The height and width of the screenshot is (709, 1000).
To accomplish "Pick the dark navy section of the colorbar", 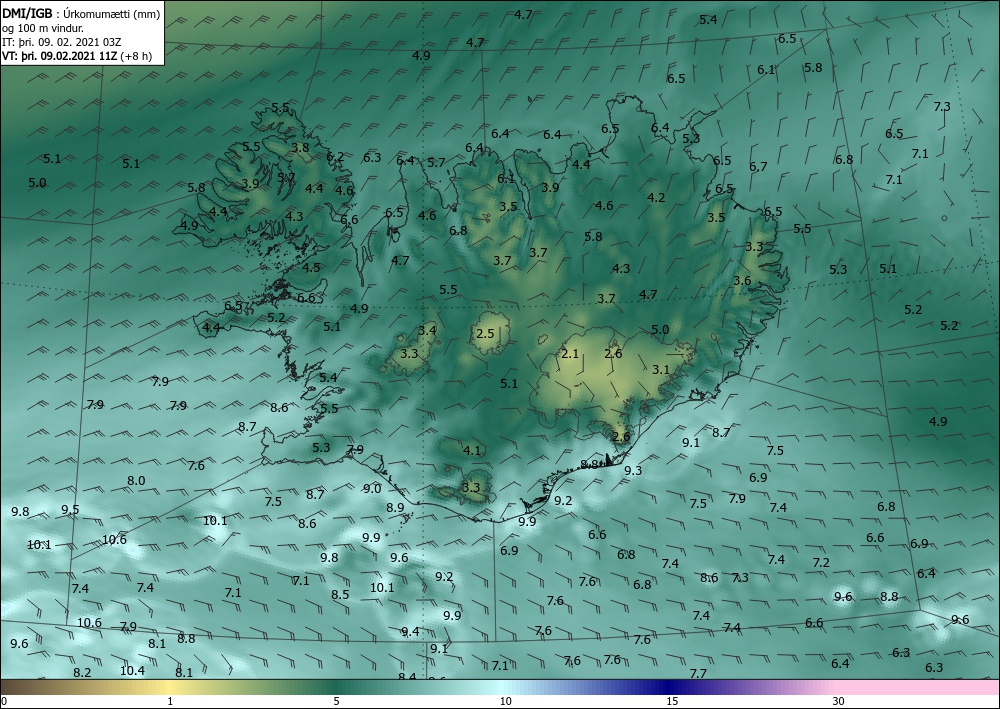I will pyautogui.click(x=670, y=687).
